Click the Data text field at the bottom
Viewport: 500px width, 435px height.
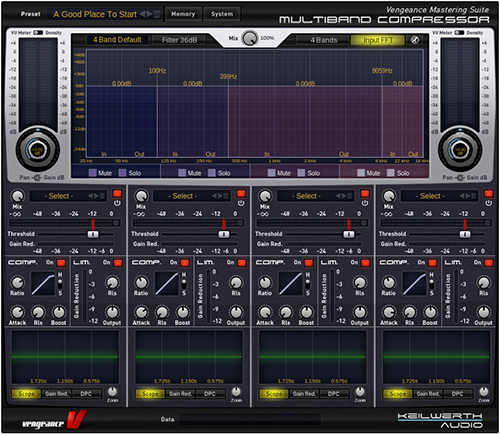click(x=250, y=419)
